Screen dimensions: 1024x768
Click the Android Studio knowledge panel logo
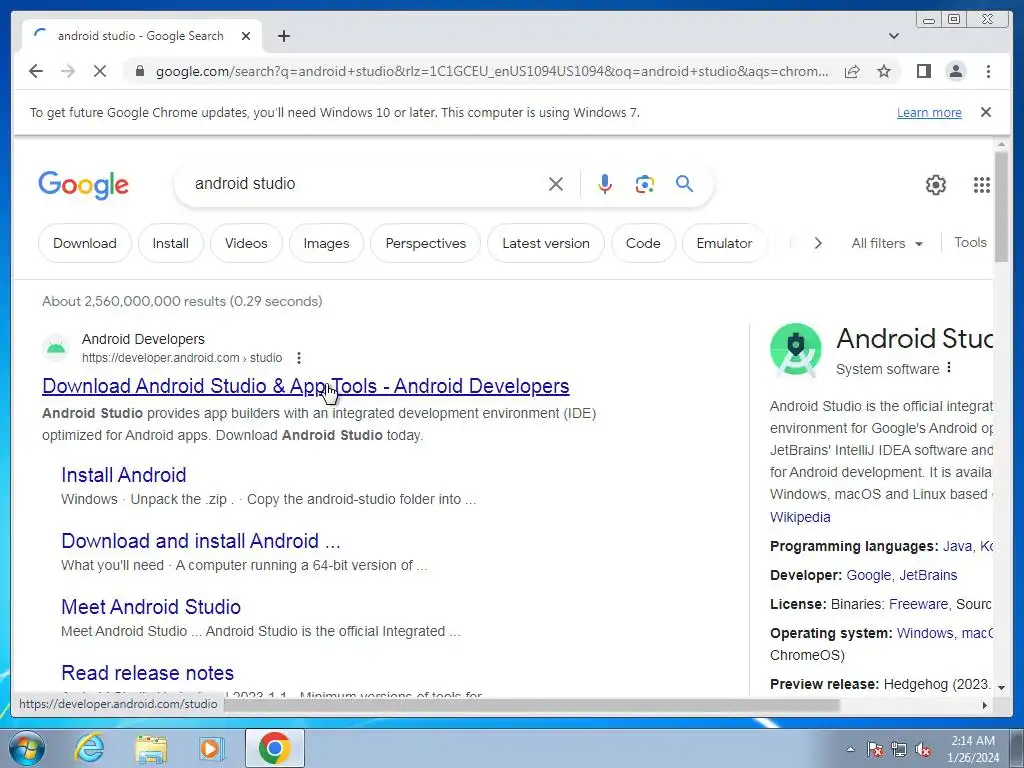pos(795,350)
